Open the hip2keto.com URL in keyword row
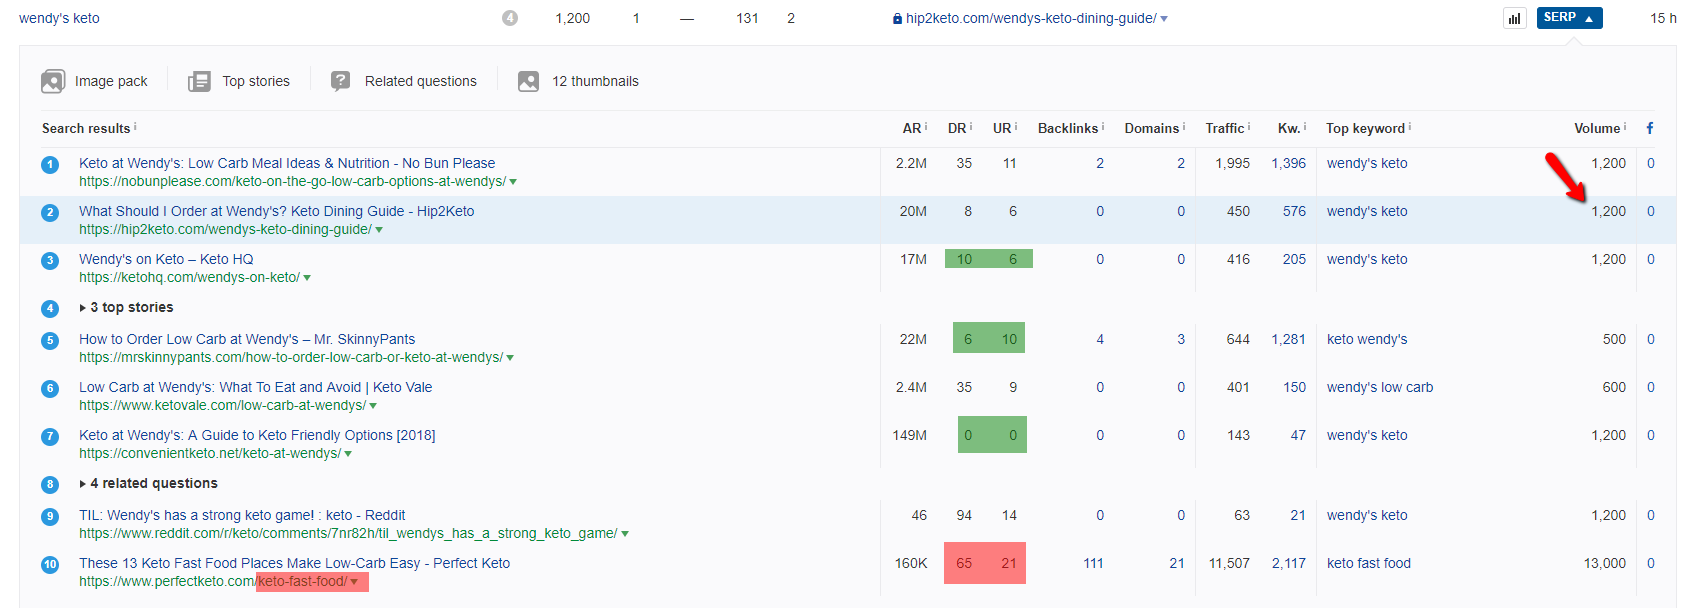This screenshot has height=608, width=1690. coord(1031,18)
